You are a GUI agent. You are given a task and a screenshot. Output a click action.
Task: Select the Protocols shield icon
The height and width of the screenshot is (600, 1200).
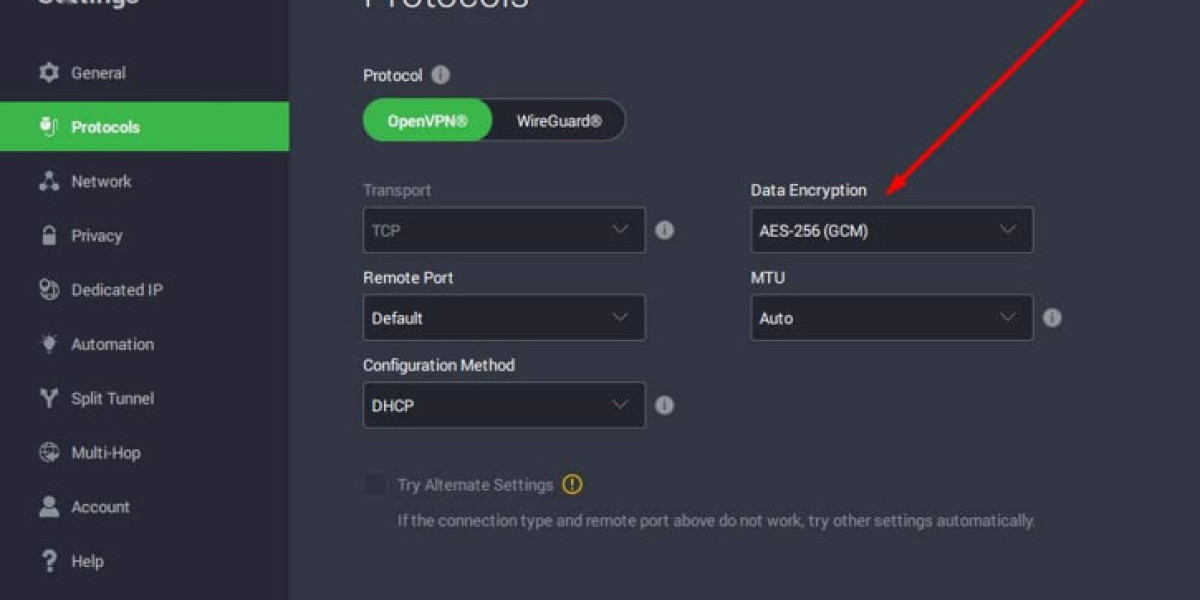tap(47, 127)
